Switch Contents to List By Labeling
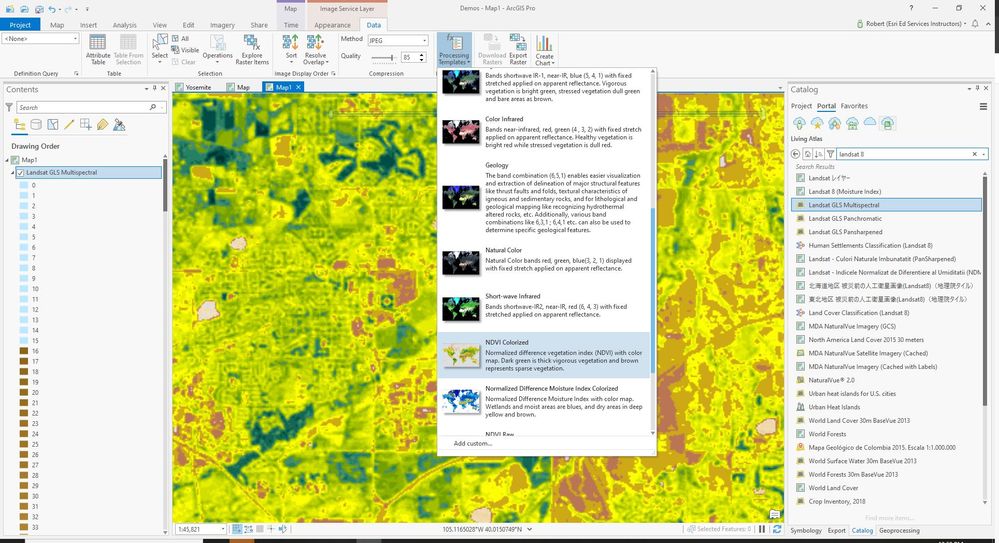Screen dimensions: 999x543 click(x=103, y=125)
